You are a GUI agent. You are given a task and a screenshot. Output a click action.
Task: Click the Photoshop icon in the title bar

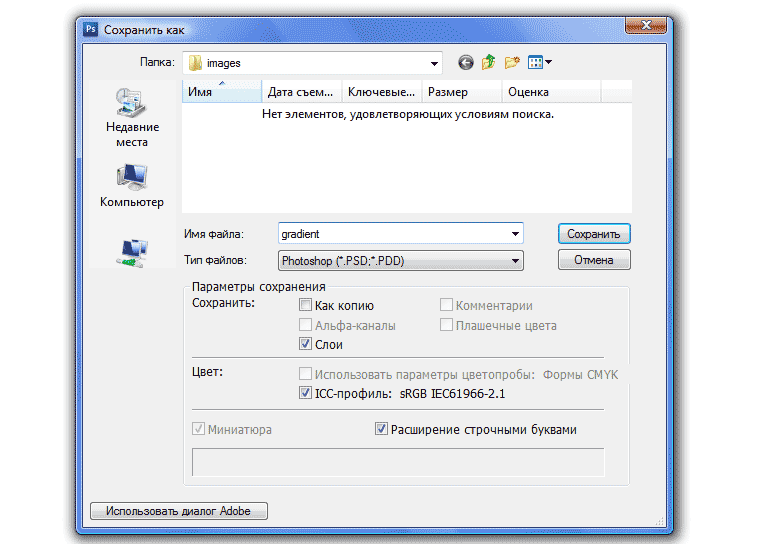coord(91,29)
